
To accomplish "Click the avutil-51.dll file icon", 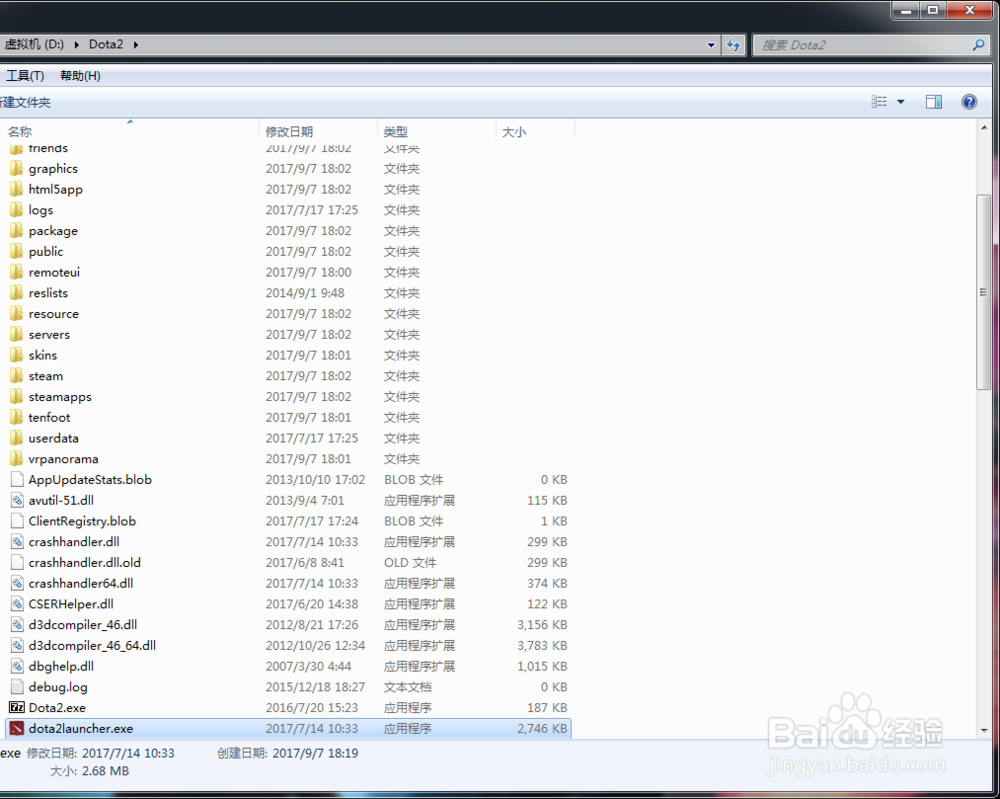I will point(17,500).
